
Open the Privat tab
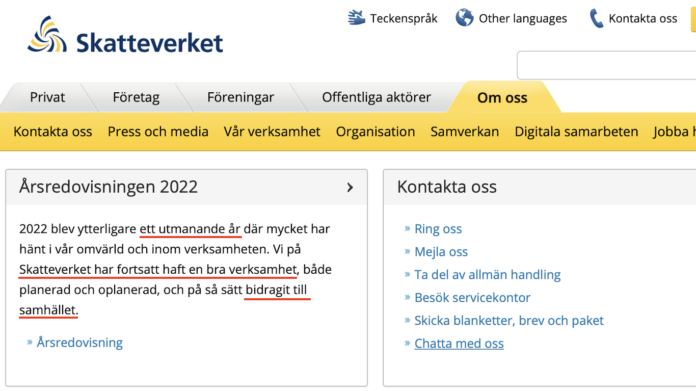click(x=47, y=97)
